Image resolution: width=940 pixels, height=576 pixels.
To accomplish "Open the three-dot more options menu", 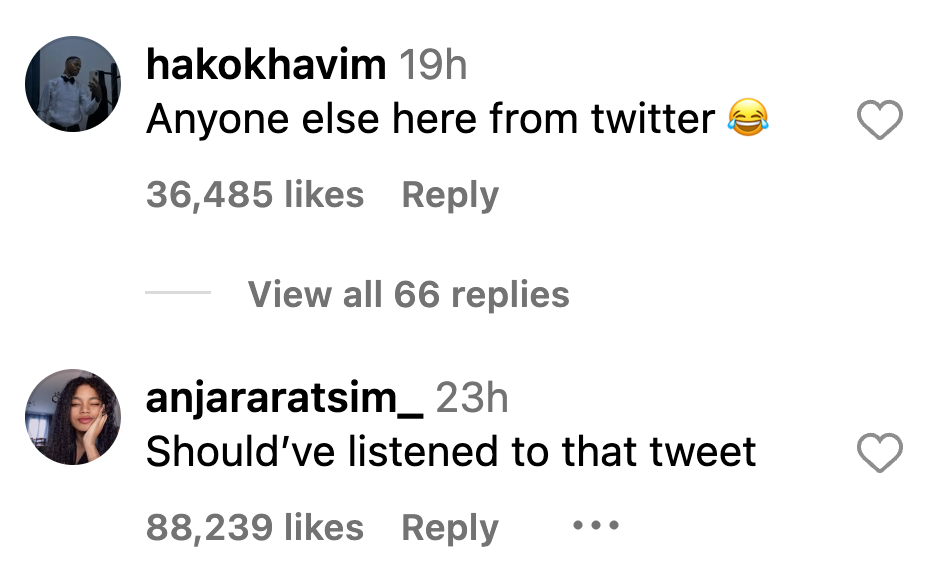I will pyautogui.click(x=595, y=525).
